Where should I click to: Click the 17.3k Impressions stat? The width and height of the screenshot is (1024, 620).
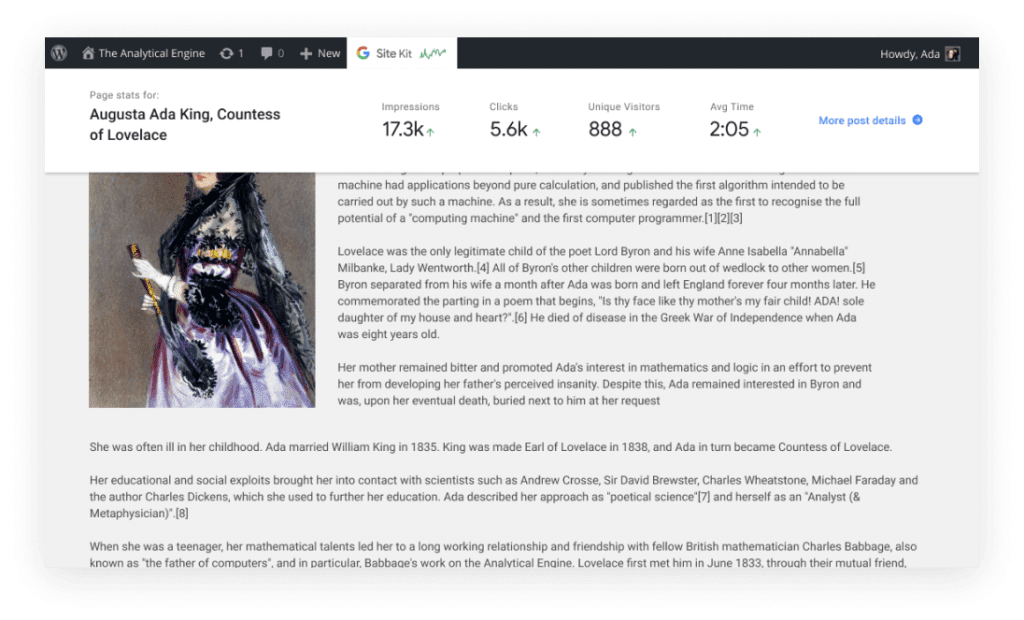click(402, 129)
